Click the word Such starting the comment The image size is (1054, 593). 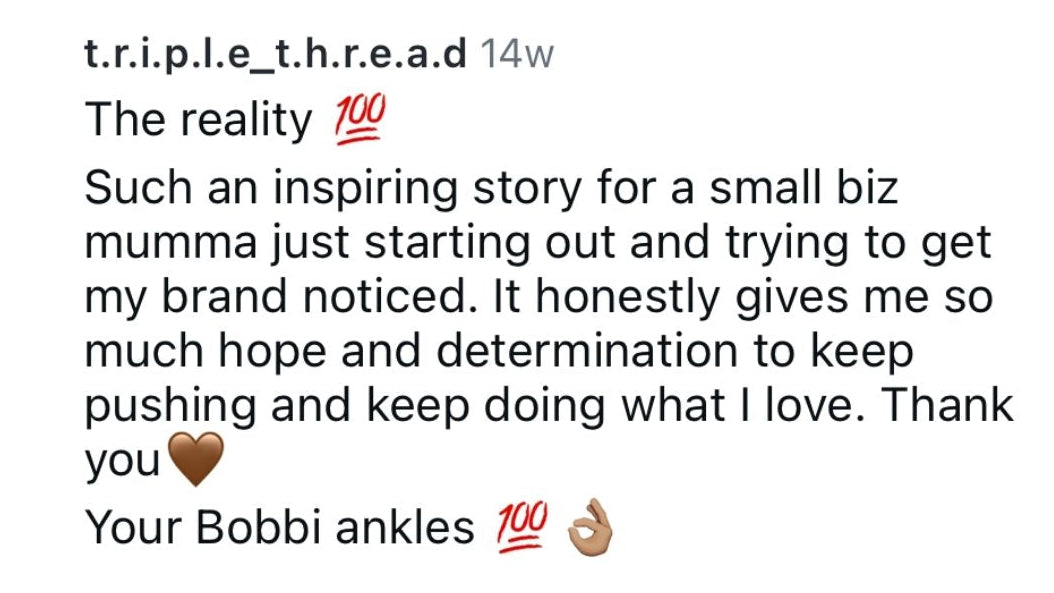click(x=138, y=188)
